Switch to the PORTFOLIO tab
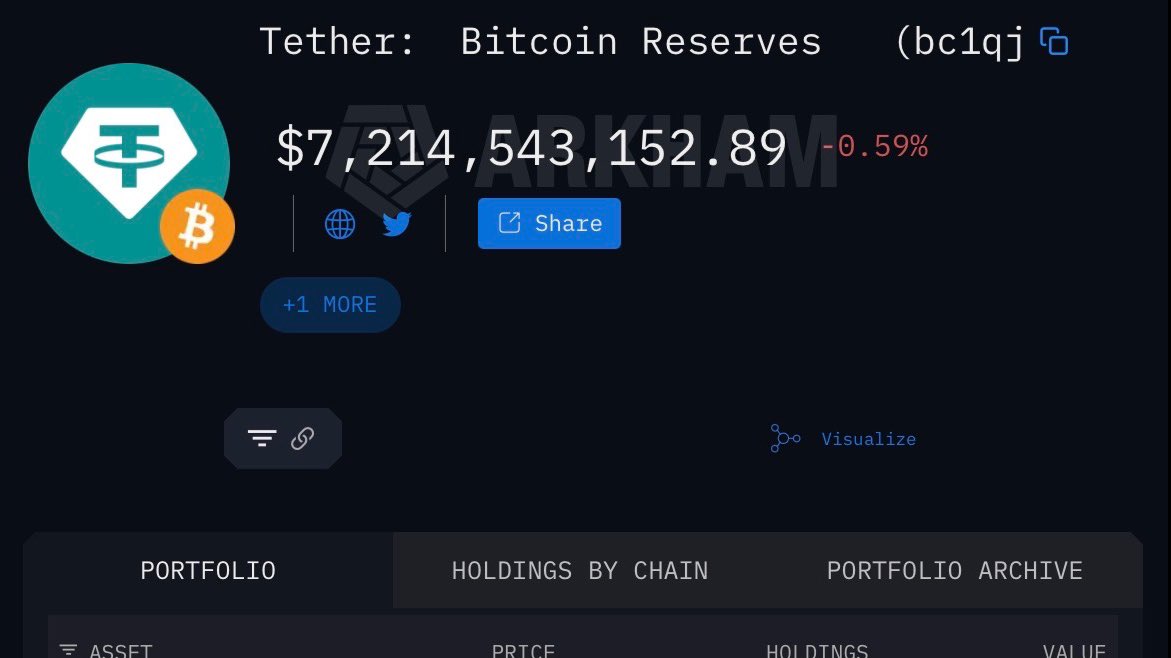The width and height of the screenshot is (1171, 658). point(208,571)
